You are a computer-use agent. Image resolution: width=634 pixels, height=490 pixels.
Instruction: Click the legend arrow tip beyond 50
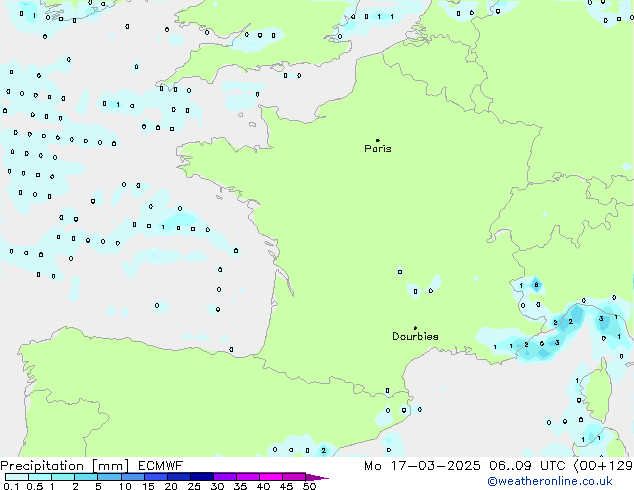pyautogui.click(x=319, y=478)
